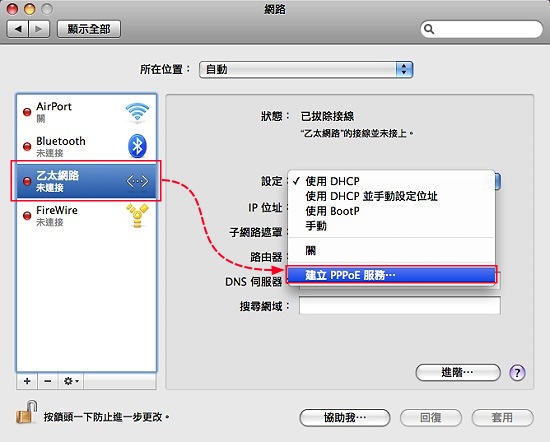This screenshot has height=442, width=550.
Task: Click the 顯示全部 button
Action: (x=89, y=29)
